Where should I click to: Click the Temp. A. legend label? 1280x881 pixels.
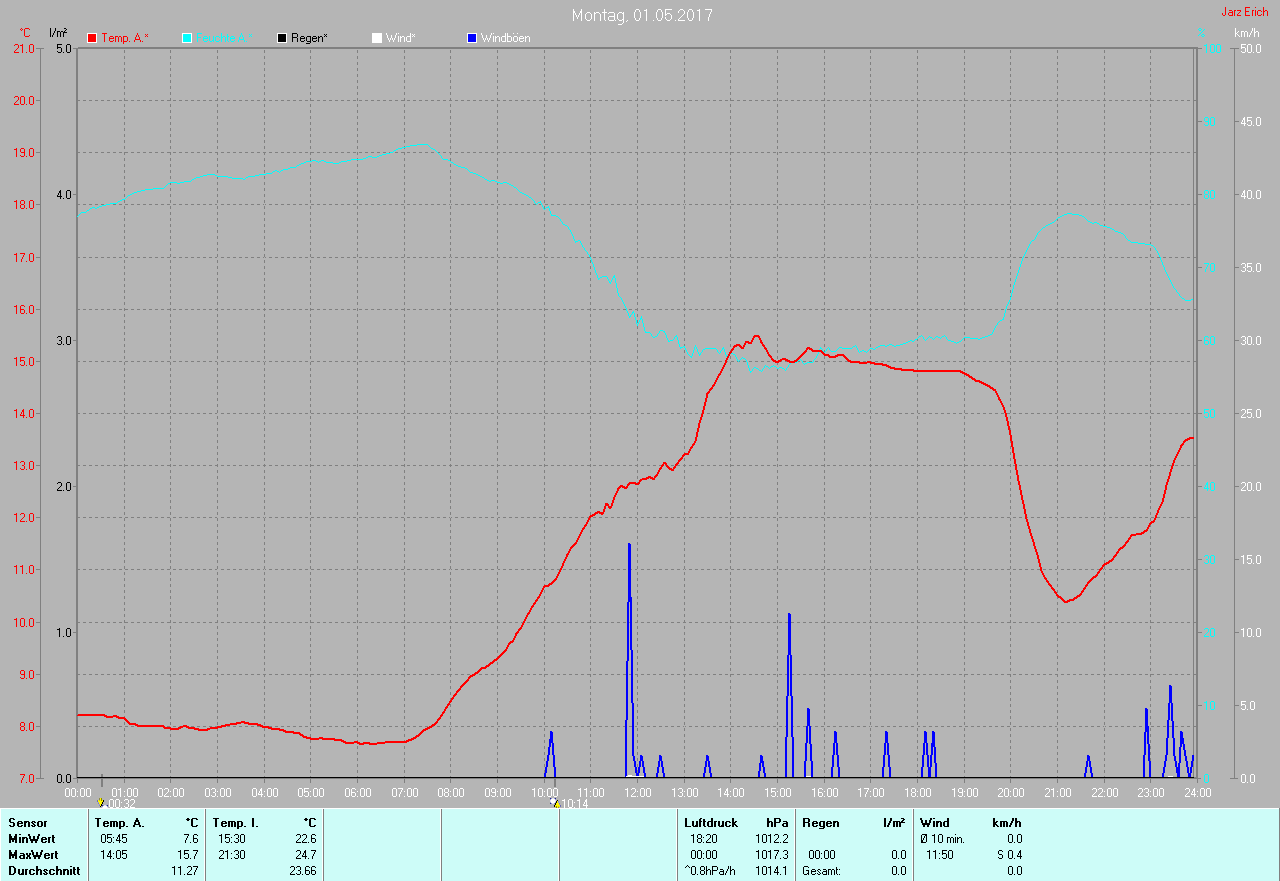coord(124,38)
